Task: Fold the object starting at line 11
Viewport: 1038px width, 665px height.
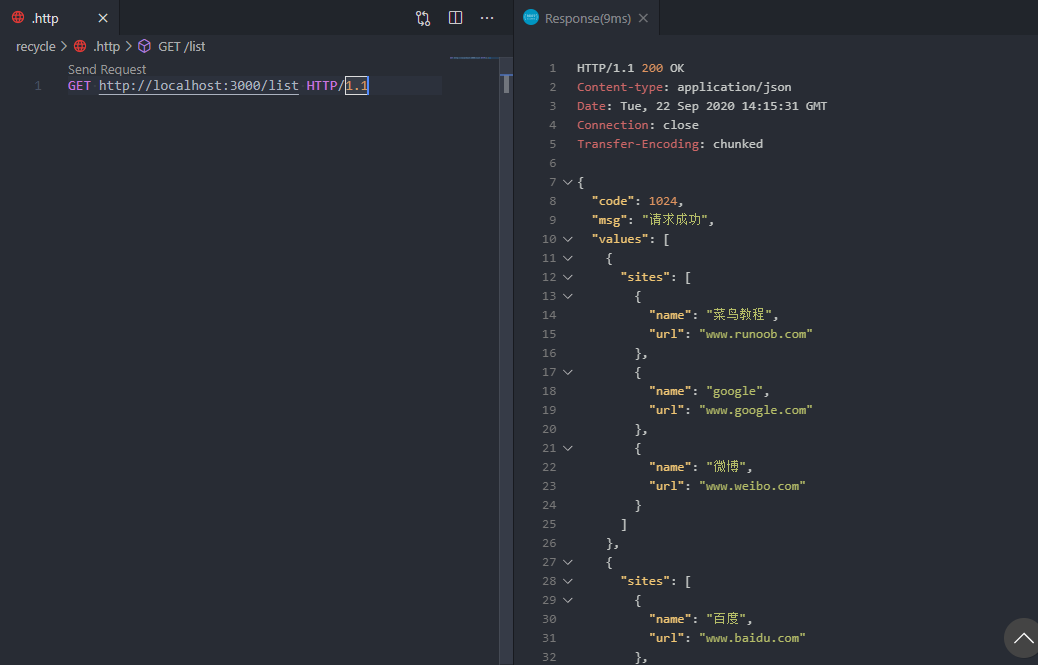Action: 567,258
